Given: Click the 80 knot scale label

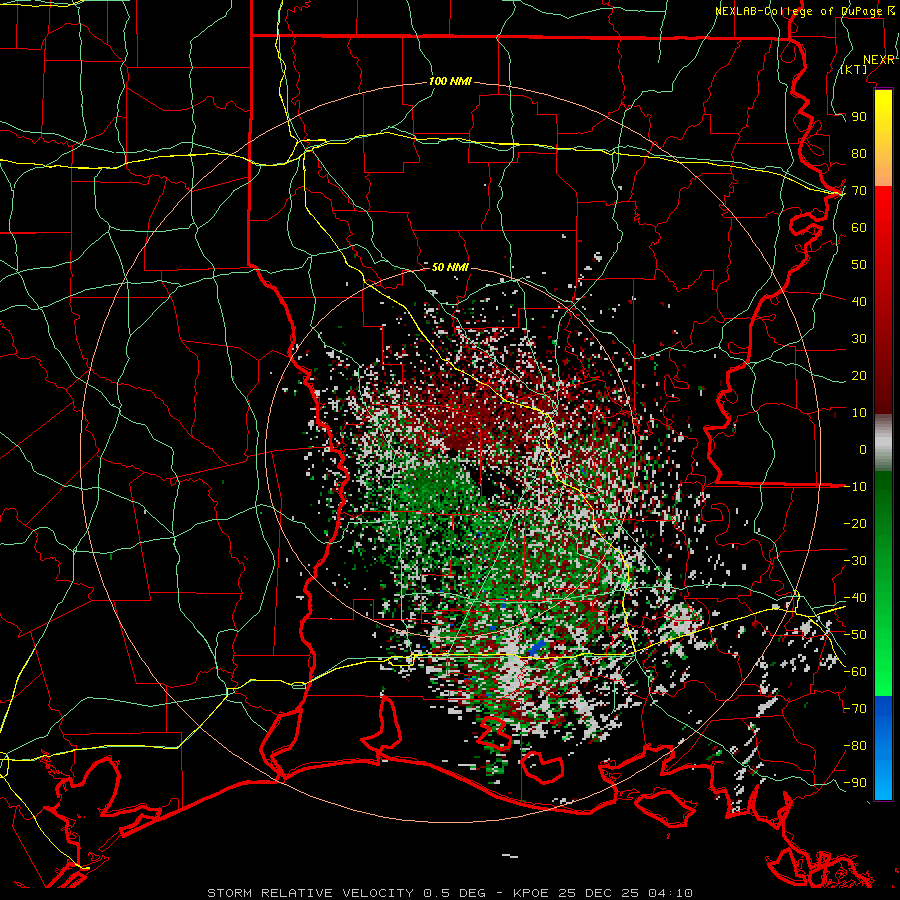Looking at the screenshot, I should [859, 153].
